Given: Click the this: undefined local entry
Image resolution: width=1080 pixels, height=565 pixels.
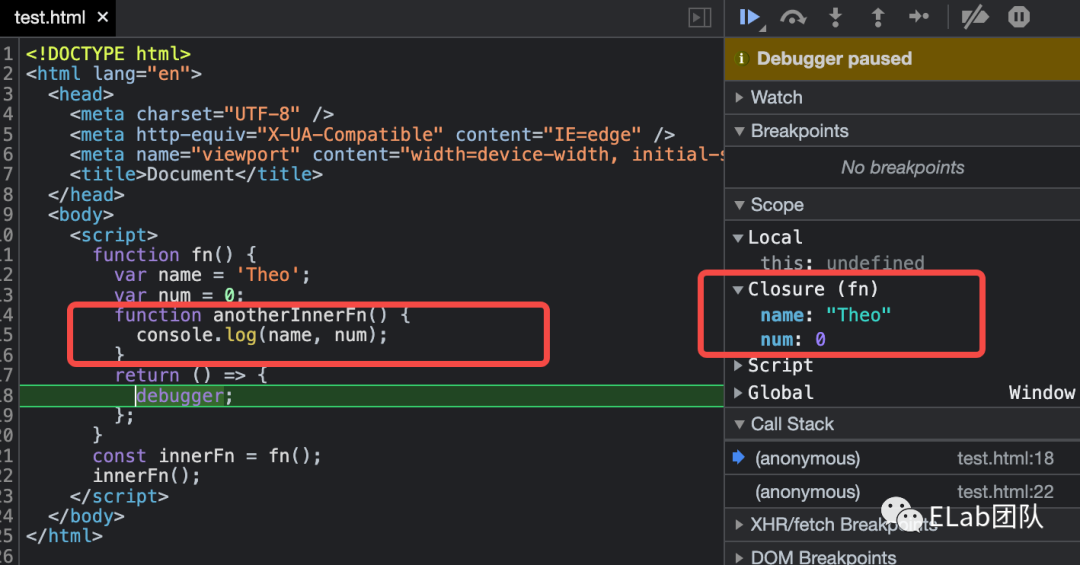Looking at the screenshot, I should pyautogui.click(x=842, y=263).
